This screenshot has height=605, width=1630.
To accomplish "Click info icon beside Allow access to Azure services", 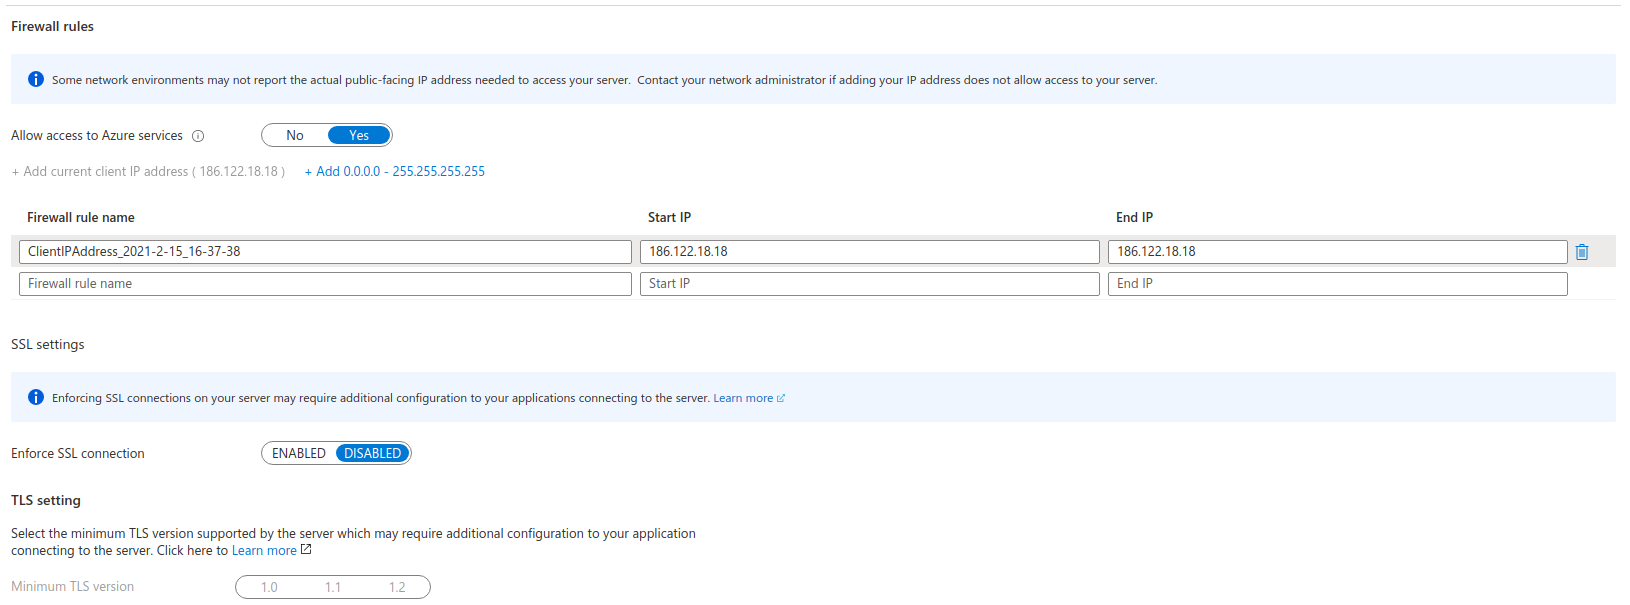I will pos(198,136).
